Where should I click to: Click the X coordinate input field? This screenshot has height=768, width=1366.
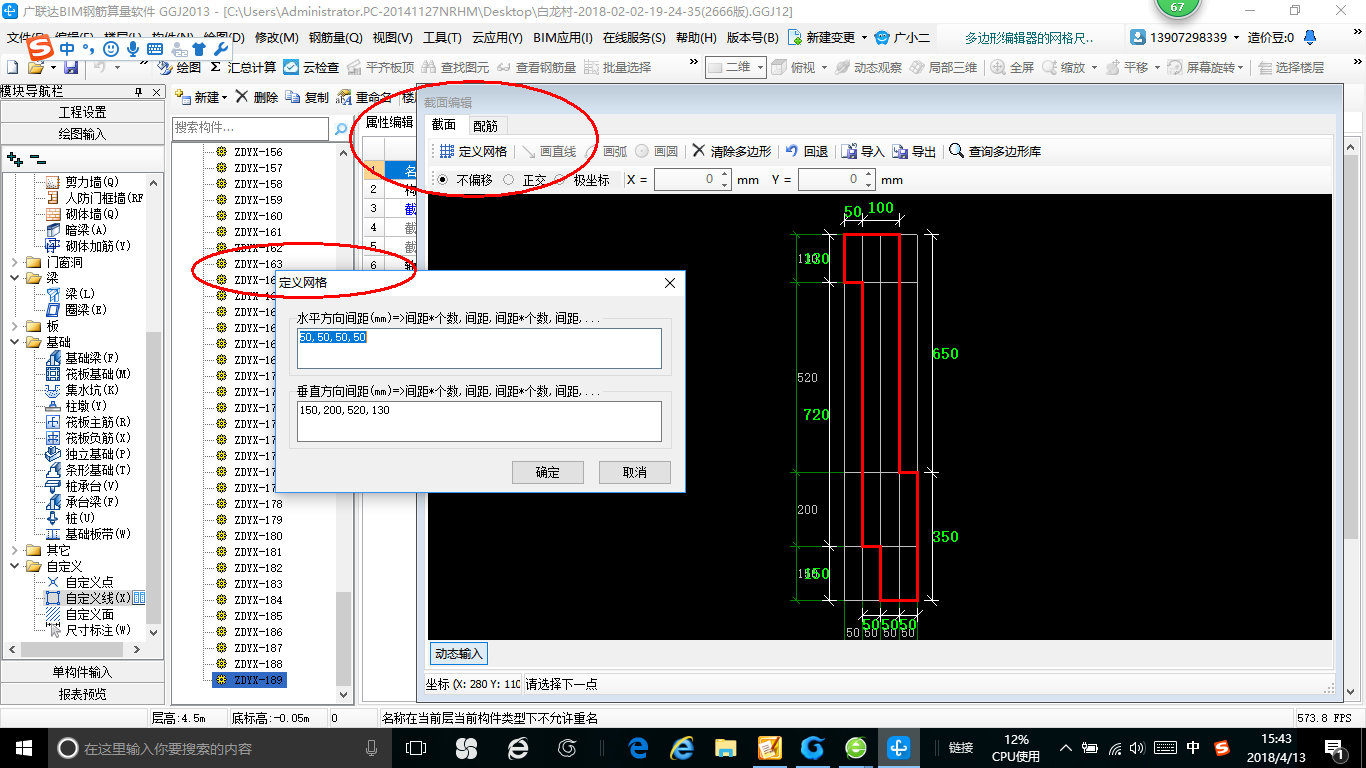tap(692, 180)
